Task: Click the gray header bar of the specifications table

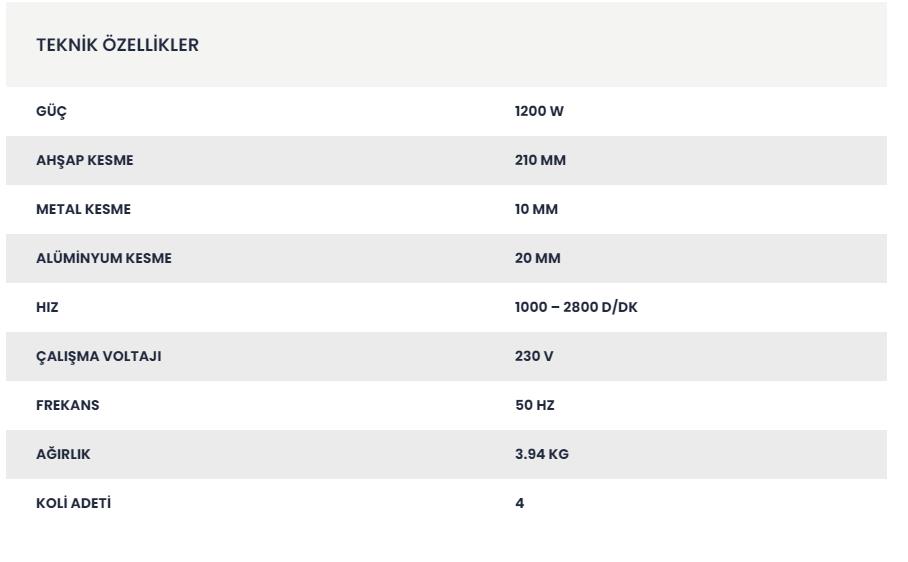Action: (x=446, y=45)
